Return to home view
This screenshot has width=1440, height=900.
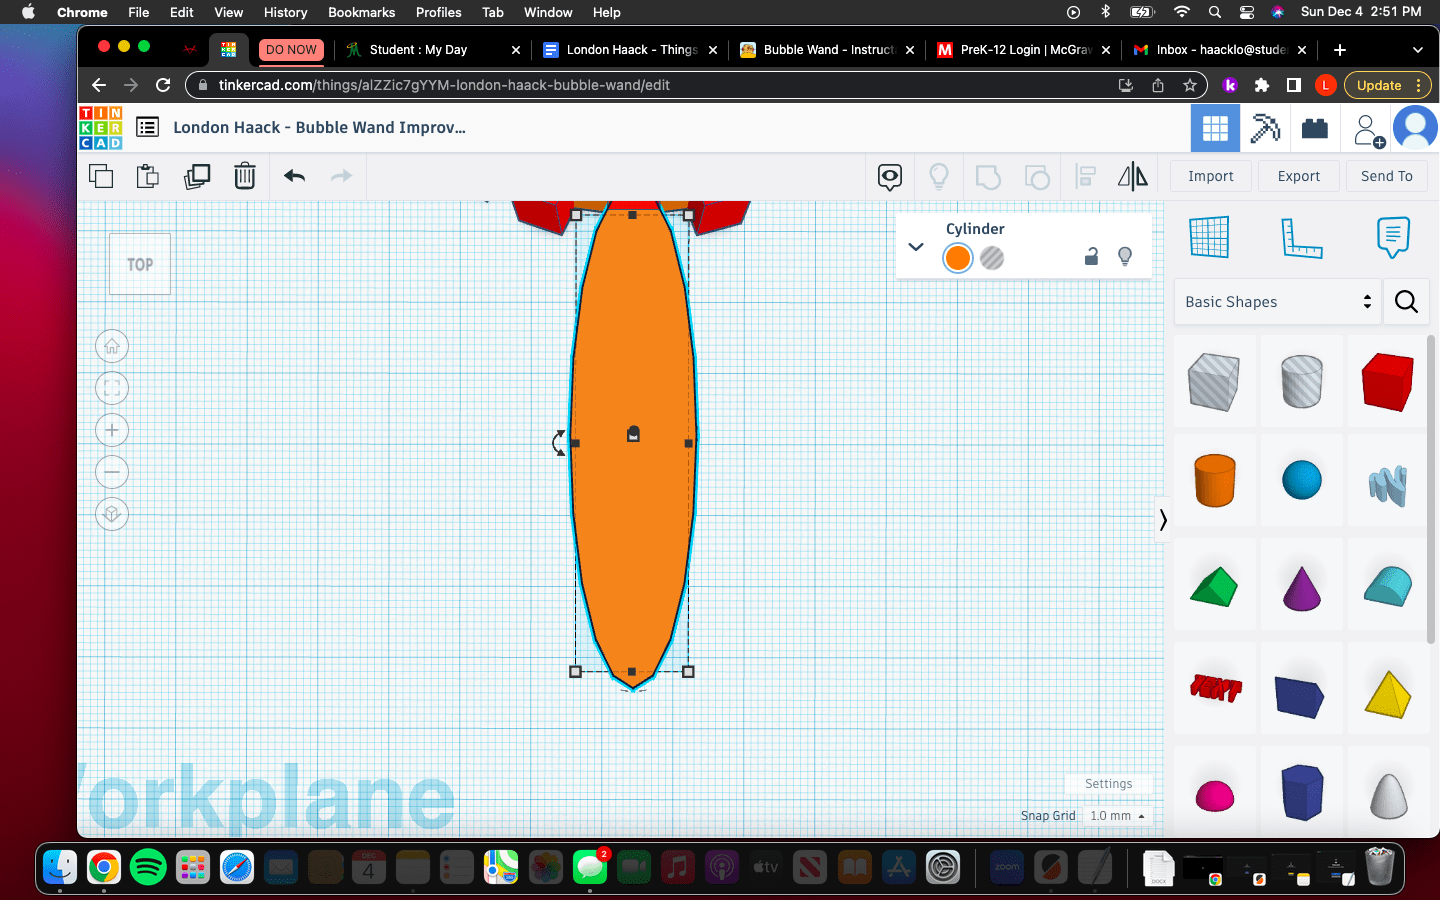(112, 347)
